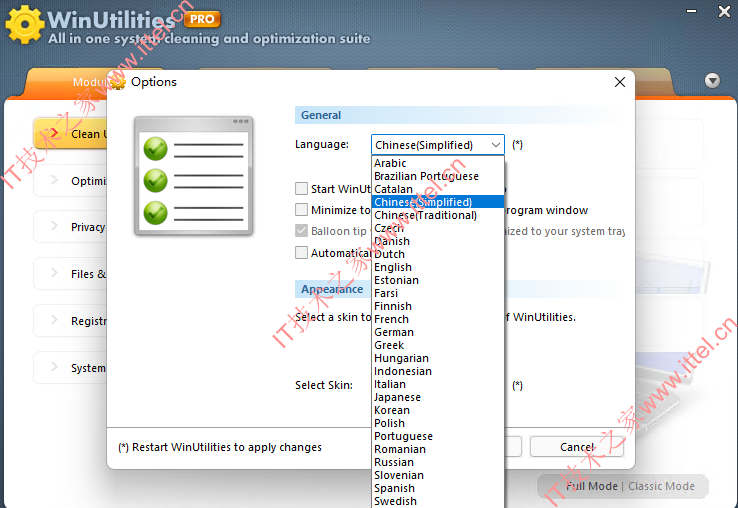Open the Optimize module category
The width and height of the screenshot is (738, 508).
click(71, 181)
